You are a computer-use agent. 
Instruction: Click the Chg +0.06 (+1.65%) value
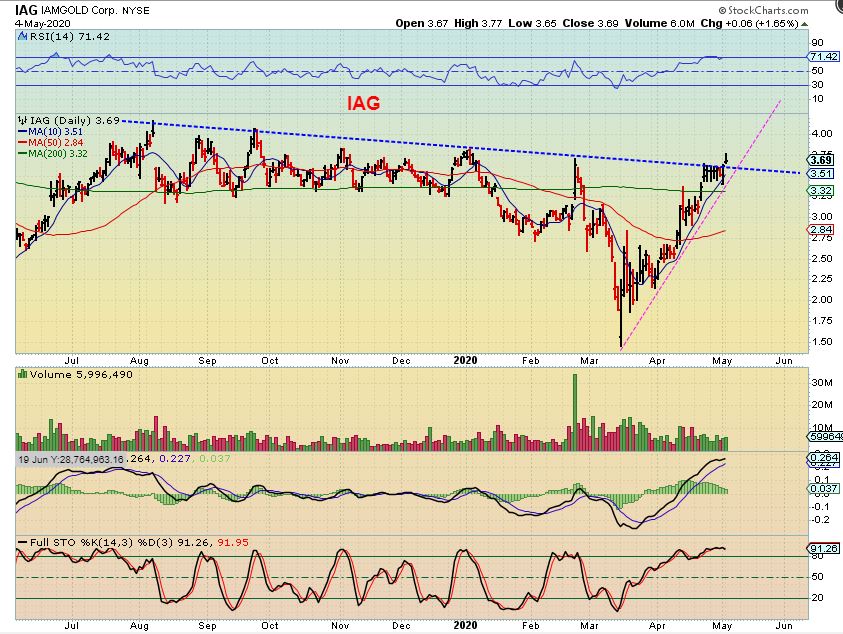click(749, 24)
